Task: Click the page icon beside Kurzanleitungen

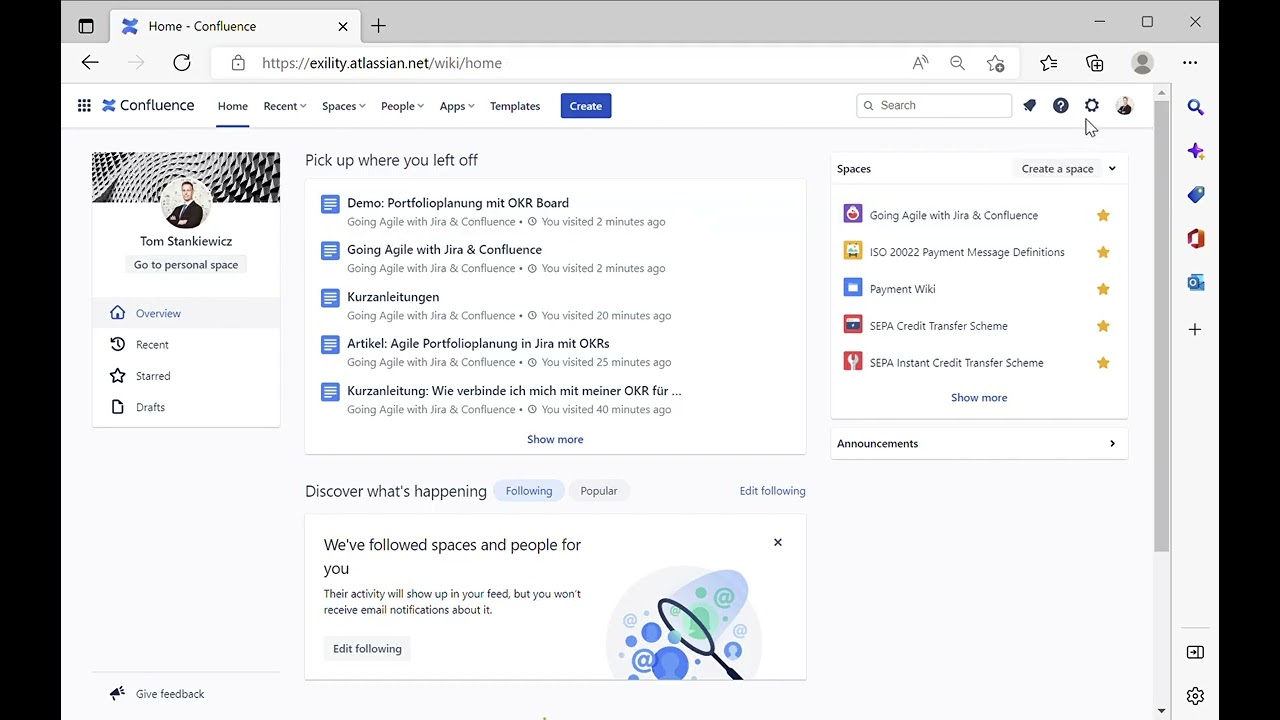Action: pyautogui.click(x=330, y=298)
